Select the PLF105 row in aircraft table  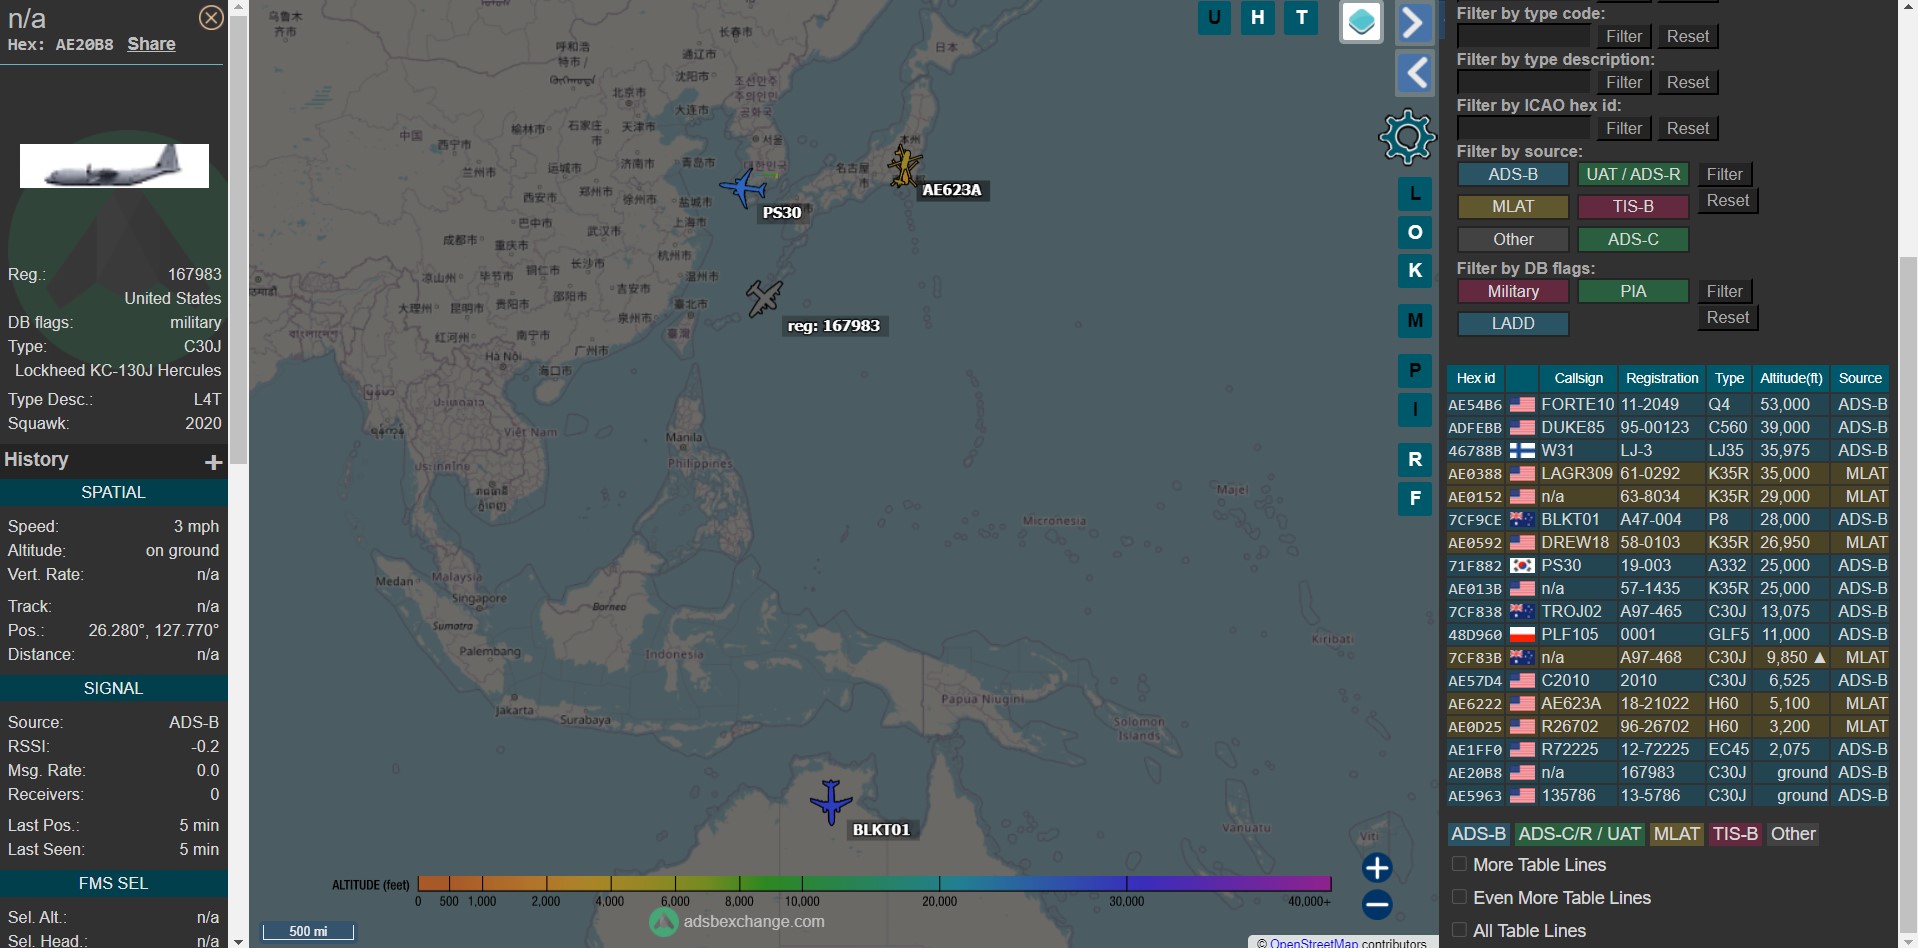[1668, 634]
